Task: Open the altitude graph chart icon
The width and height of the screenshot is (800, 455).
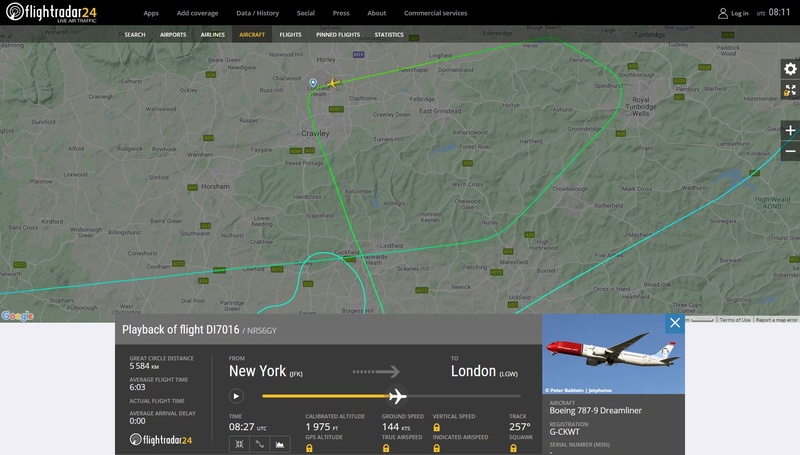Action: pos(280,444)
